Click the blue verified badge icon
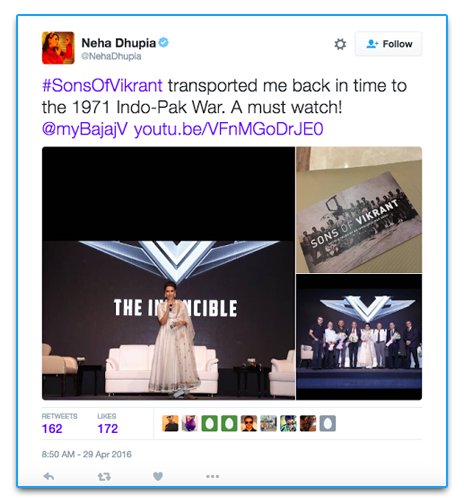The image size is (464, 500). tap(163, 43)
